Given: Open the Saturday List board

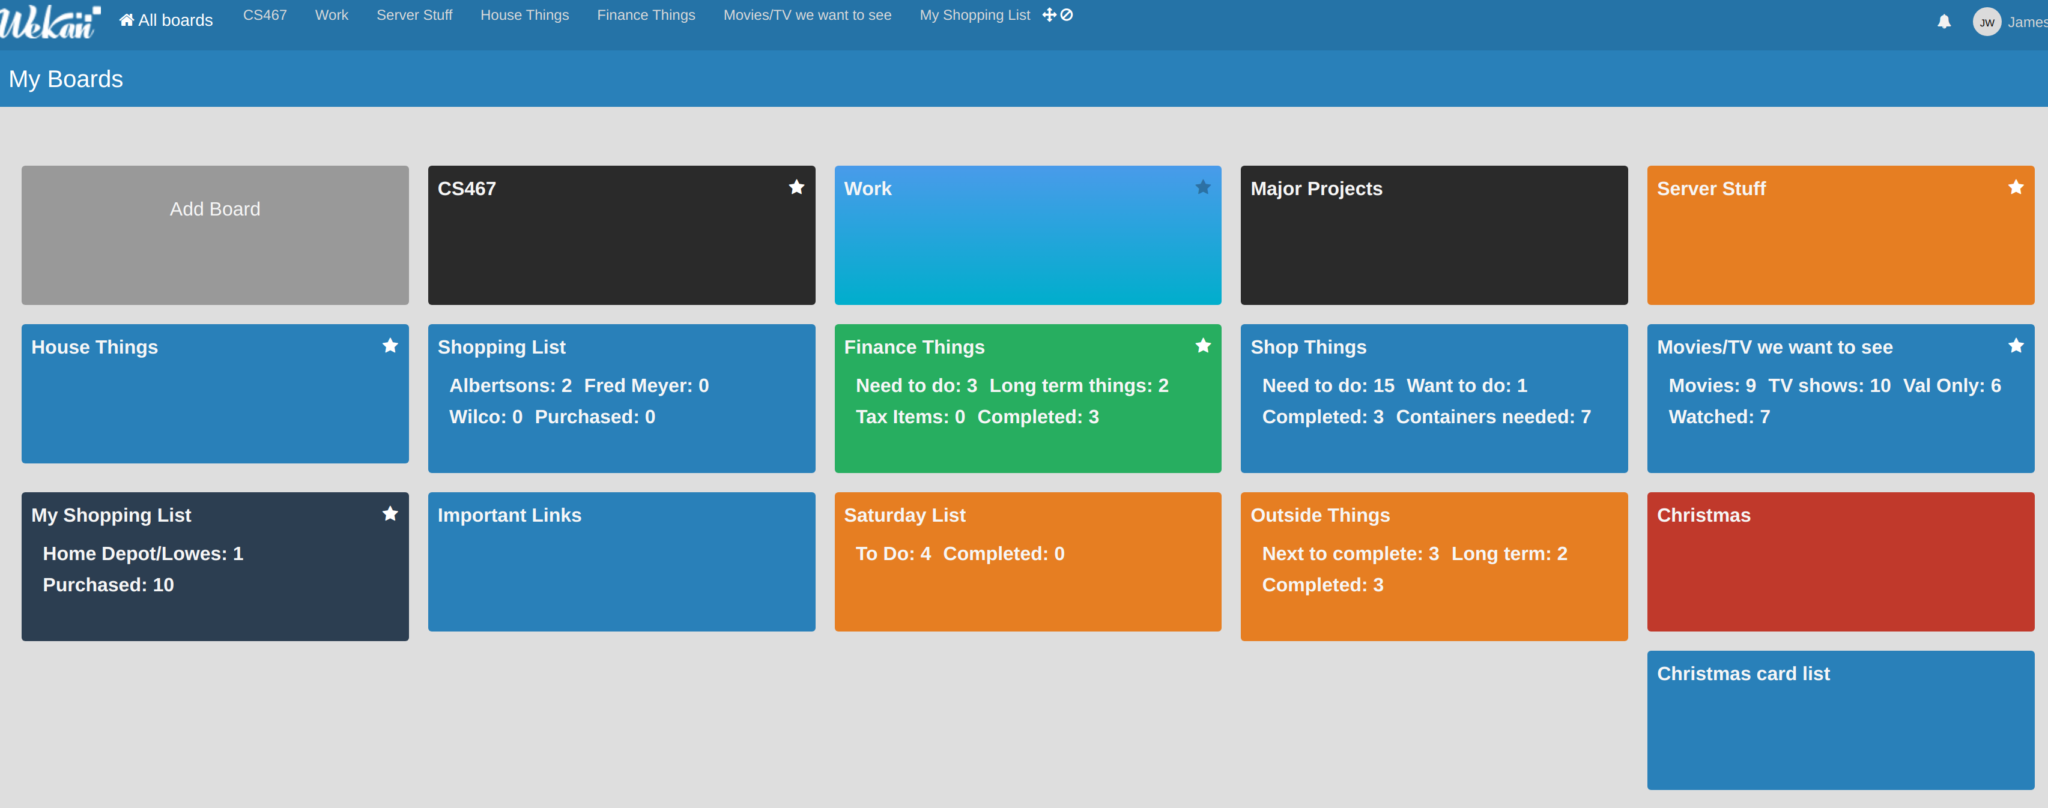Looking at the screenshot, I should coord(1028,561).
